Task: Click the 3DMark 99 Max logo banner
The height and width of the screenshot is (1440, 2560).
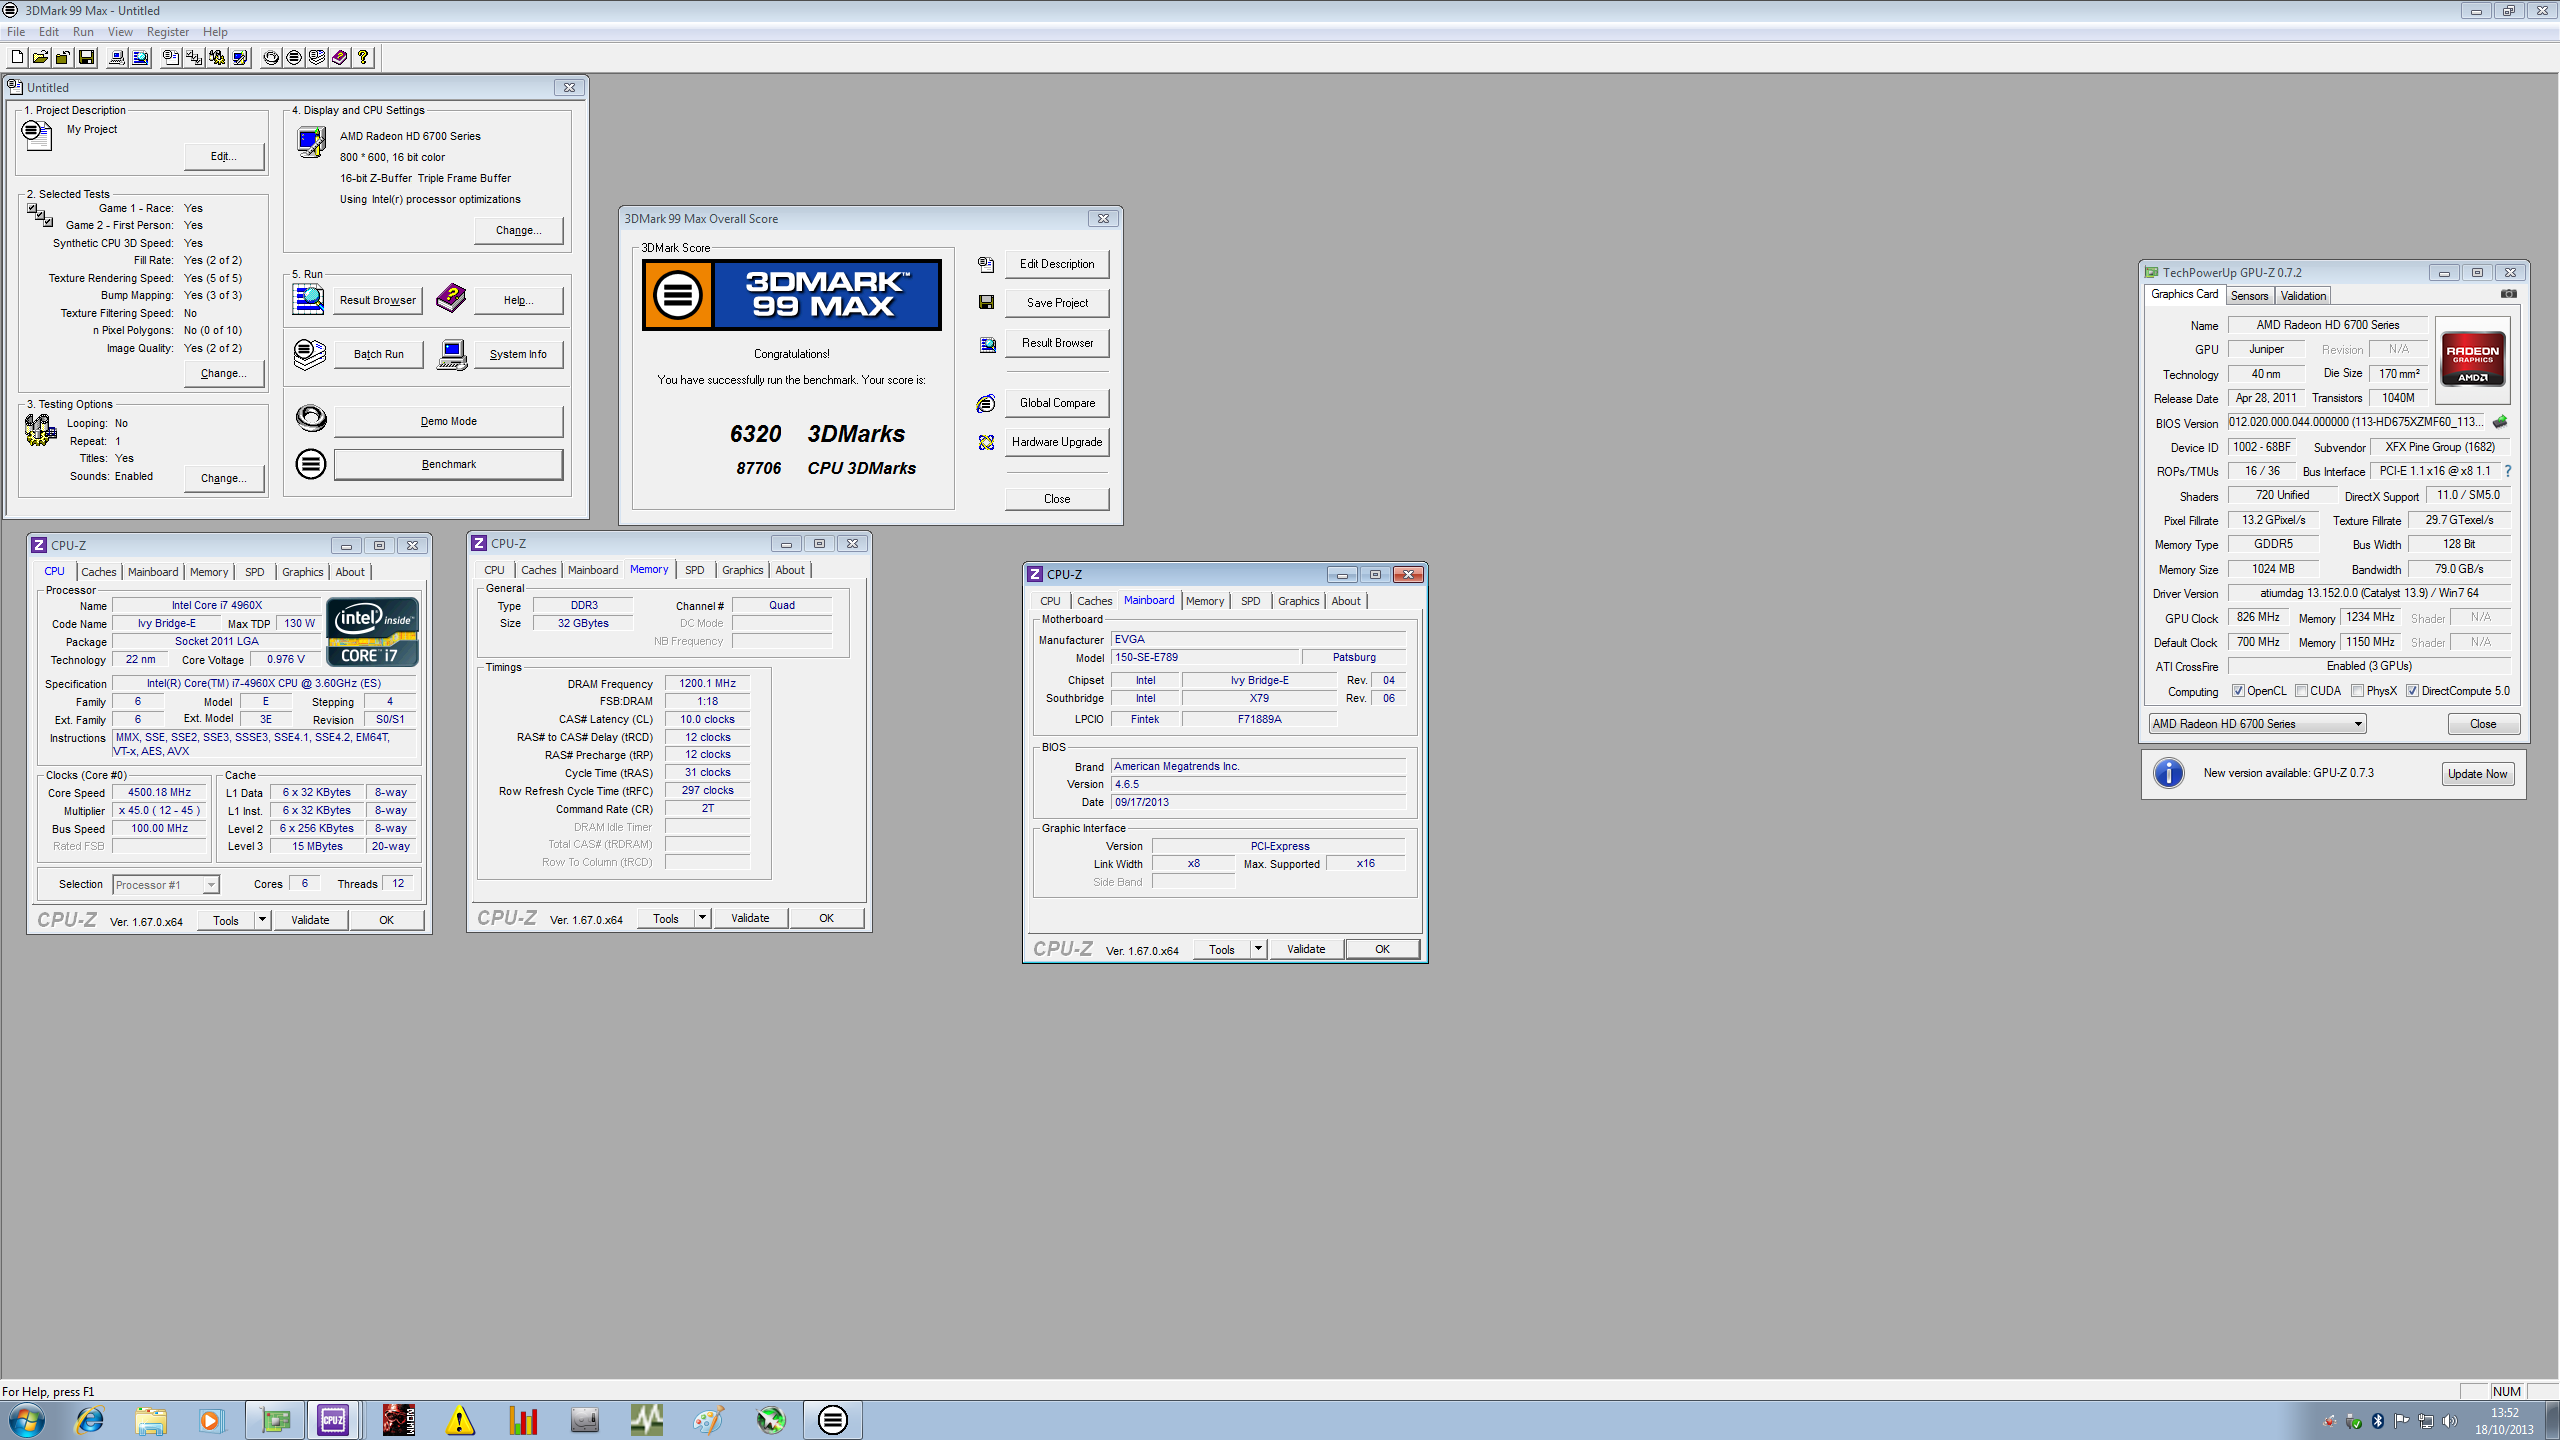Action: (x=791, y=295)
